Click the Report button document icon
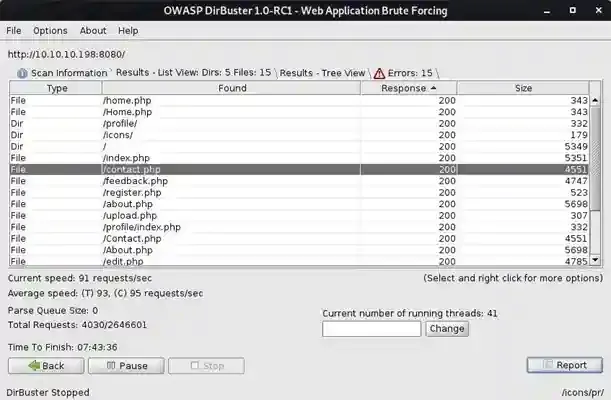Screen dimensions: 611x400 [x=547, y=366]
